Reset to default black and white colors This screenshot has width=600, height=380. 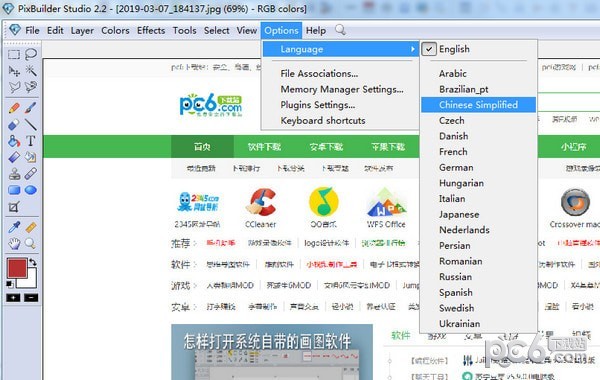point(10,284)
